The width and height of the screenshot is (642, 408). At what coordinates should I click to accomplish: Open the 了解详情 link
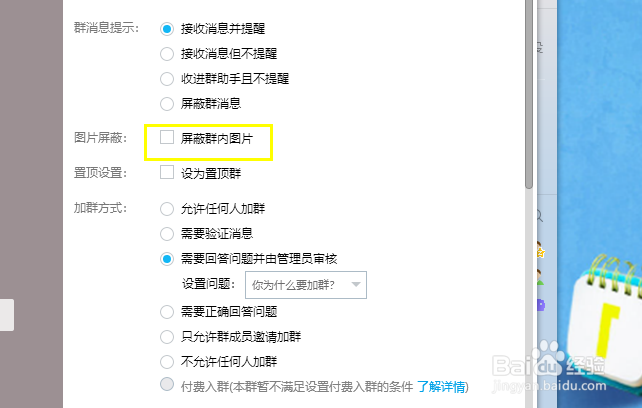tap(441, 387)
